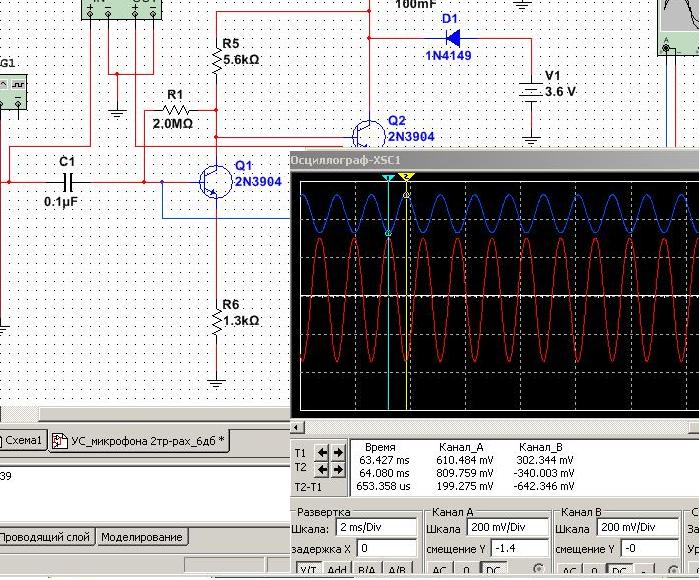Select the Q1 2N3904 transistor symbol
Screen dimensions: 700x580
click(x=213, y=182)
